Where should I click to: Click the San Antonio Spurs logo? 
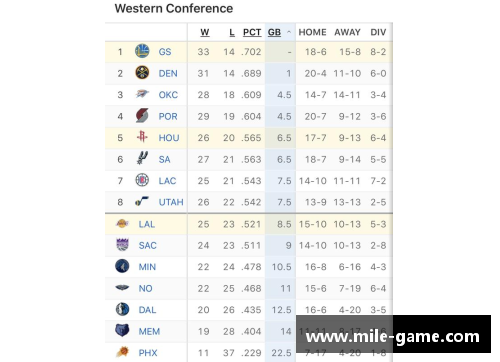coord(142,158)
